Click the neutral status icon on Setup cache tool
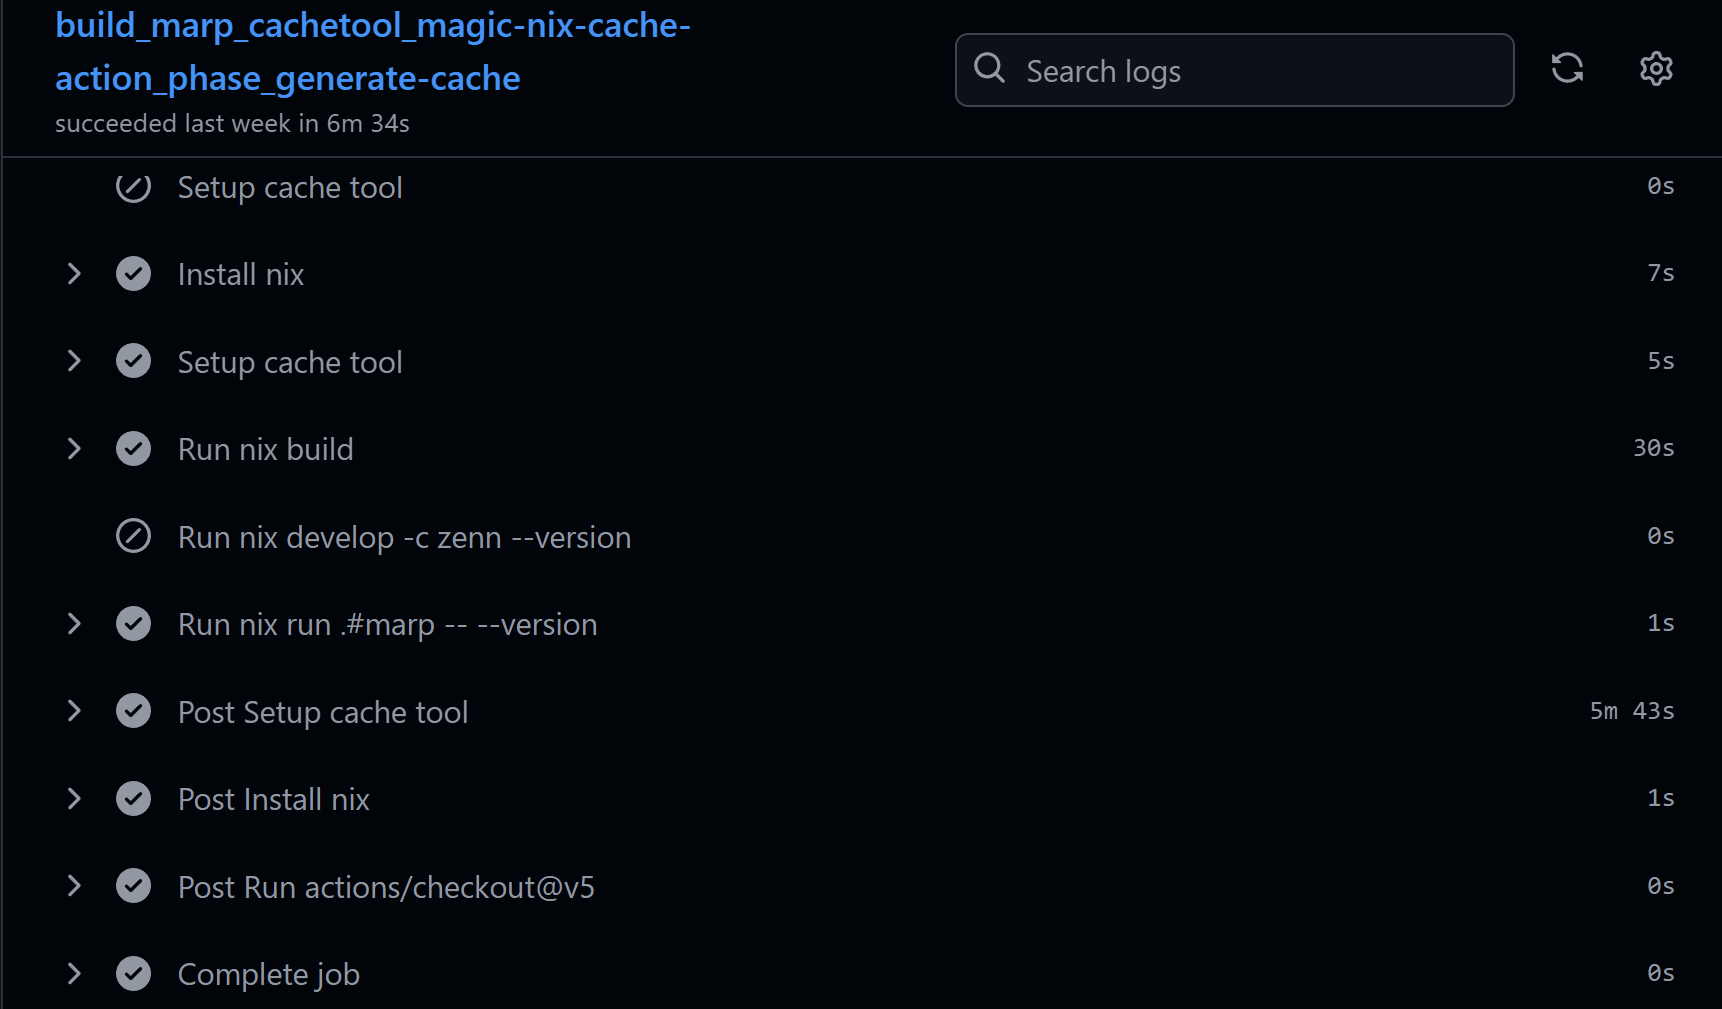The image size is (1722, 1009). [133, 187]
